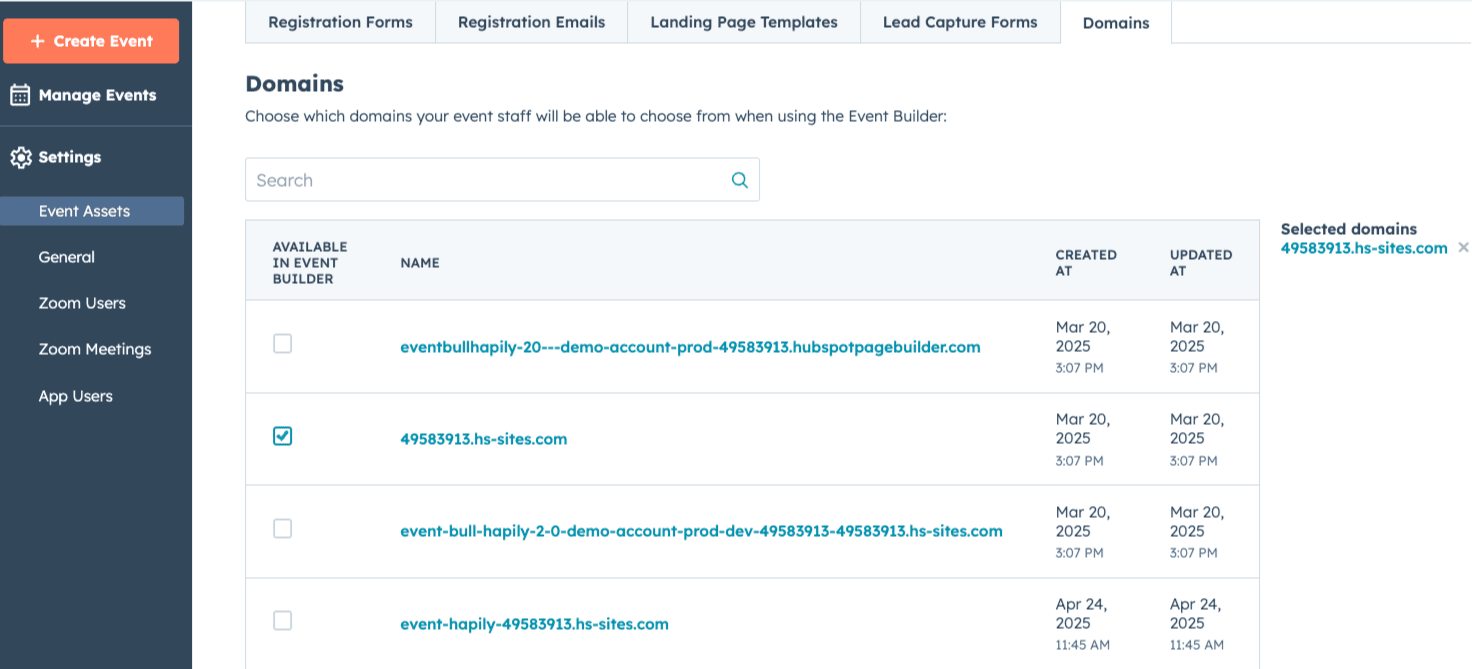Enable the checkbox for eventbullhapily-20 demo domain
This screenshot has width=1472, height=669.
pyautogui.click(x=283, y=343)
